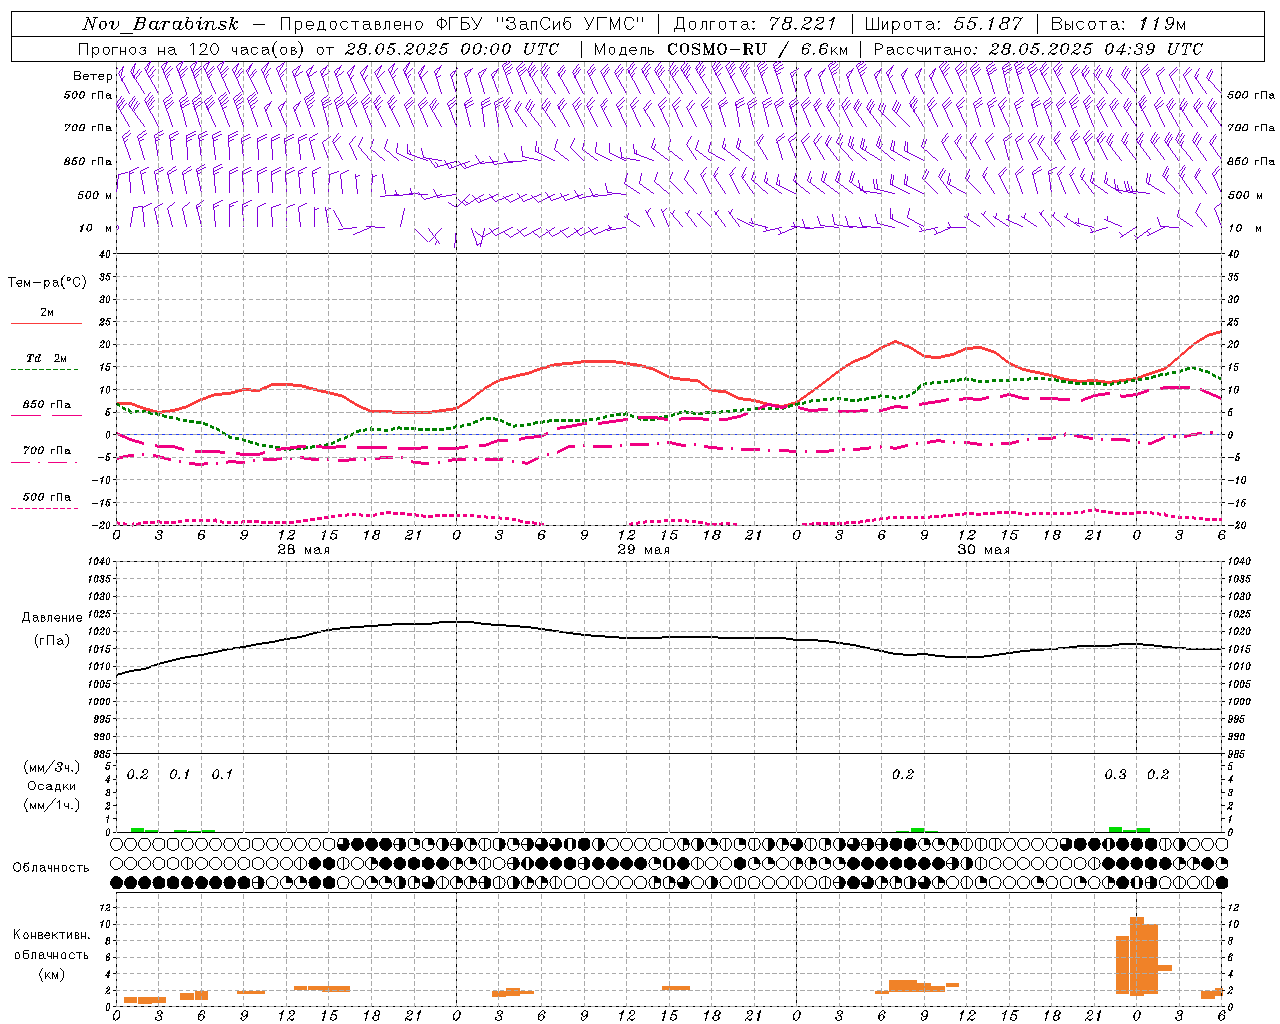The width and height of the screenshot is (1280, 1024).
Task: Click the Облачность row label
Action: pos(50,867)
